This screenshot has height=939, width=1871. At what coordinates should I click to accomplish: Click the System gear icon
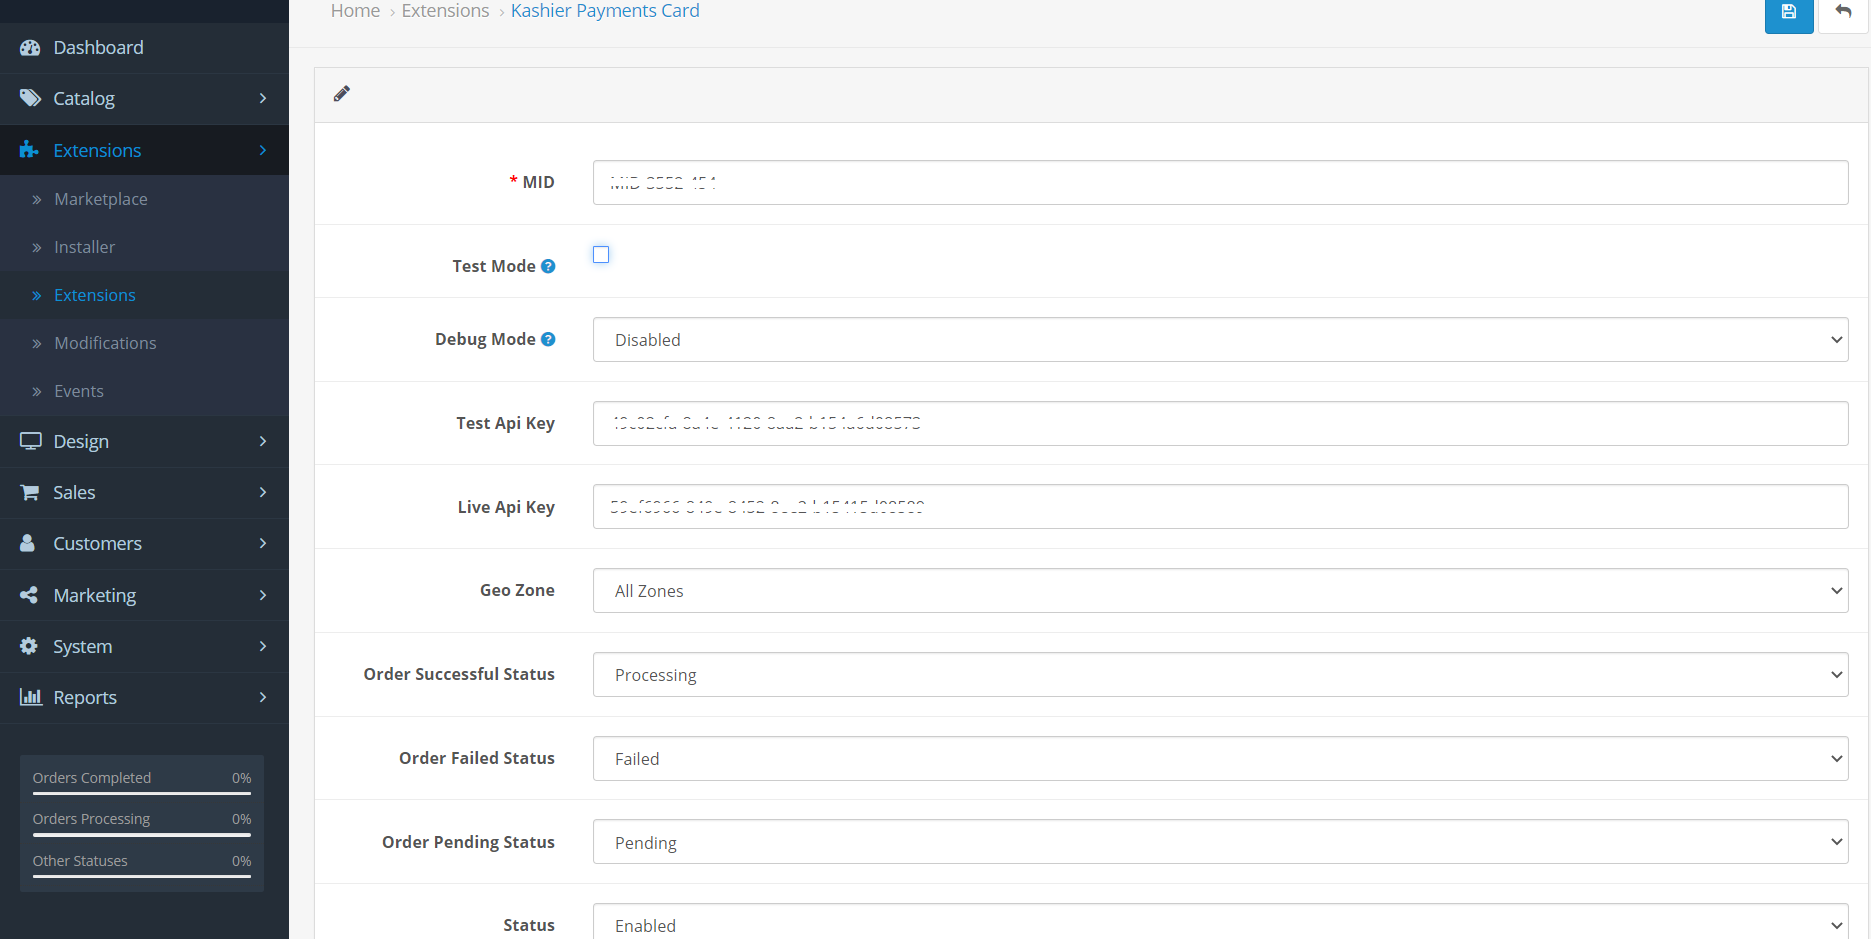tap(29, 646)
